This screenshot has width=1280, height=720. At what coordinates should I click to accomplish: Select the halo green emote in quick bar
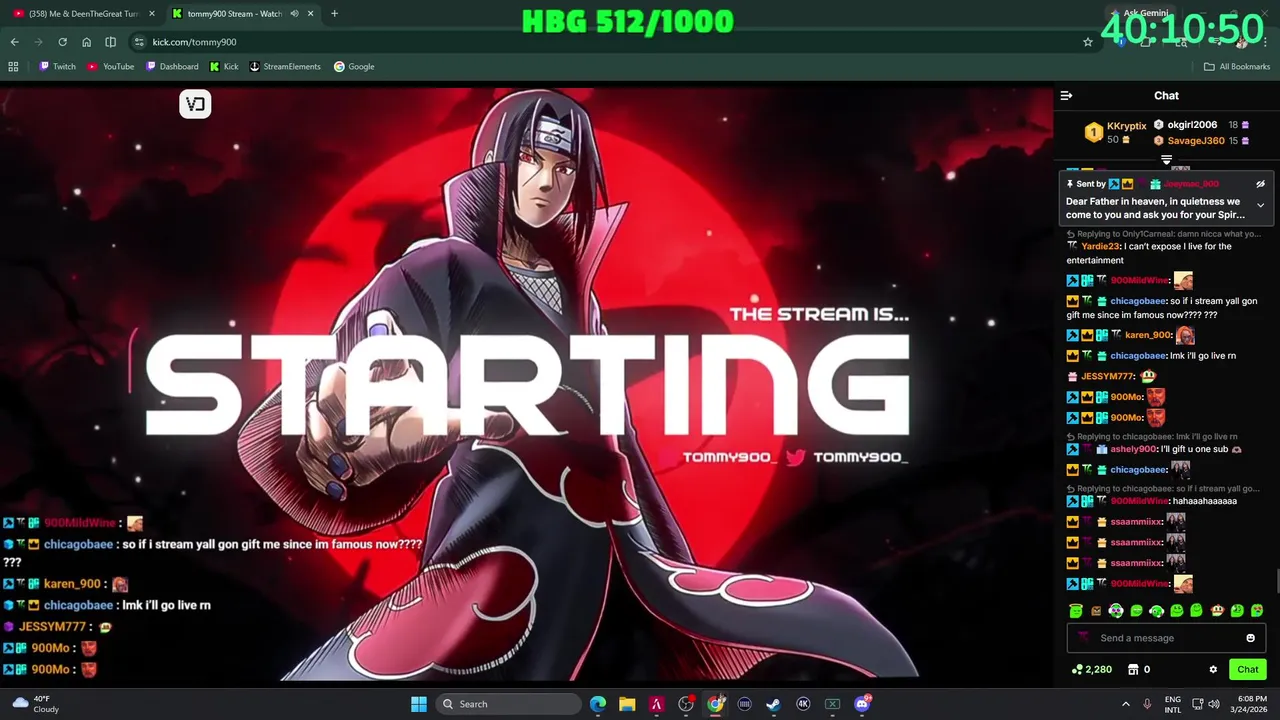[1076, 611]
